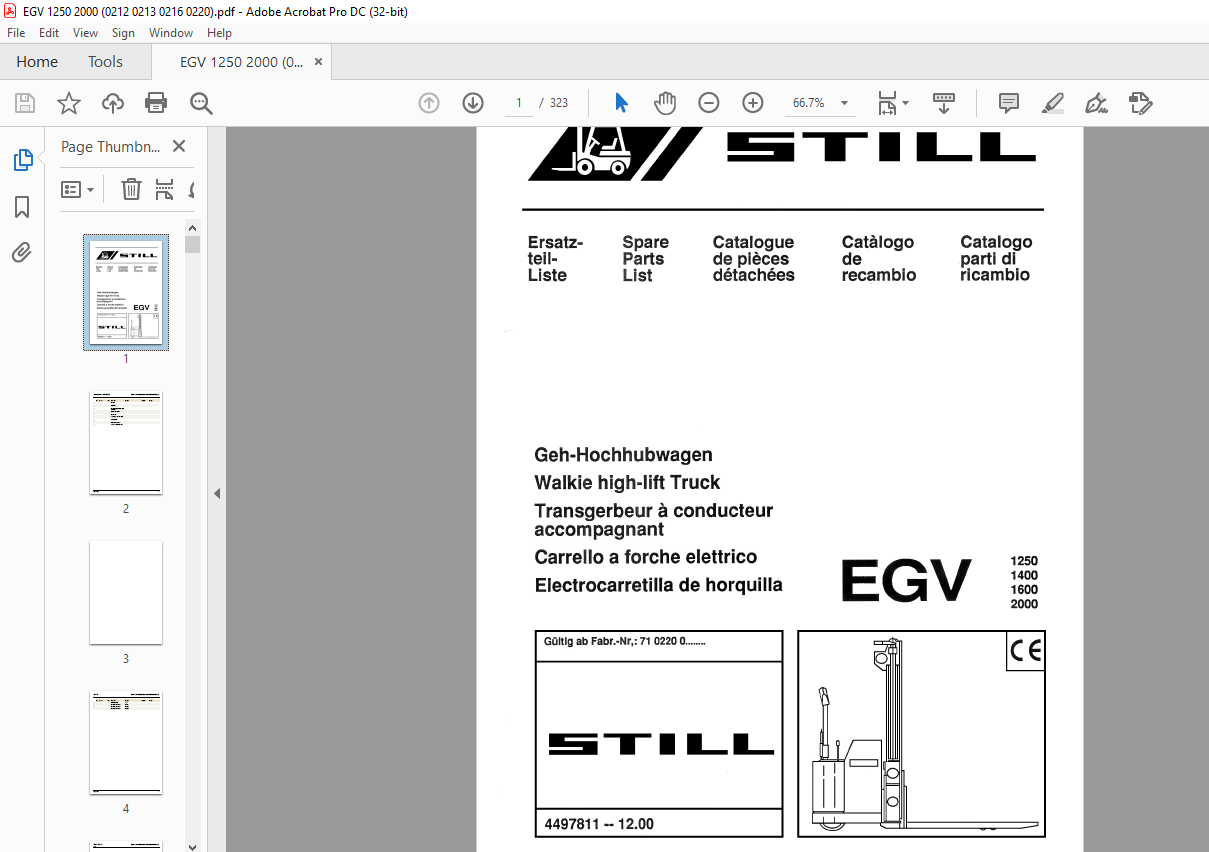
Task: Open the Help menu
Action: pyautogui.click(x=219, y=33)
